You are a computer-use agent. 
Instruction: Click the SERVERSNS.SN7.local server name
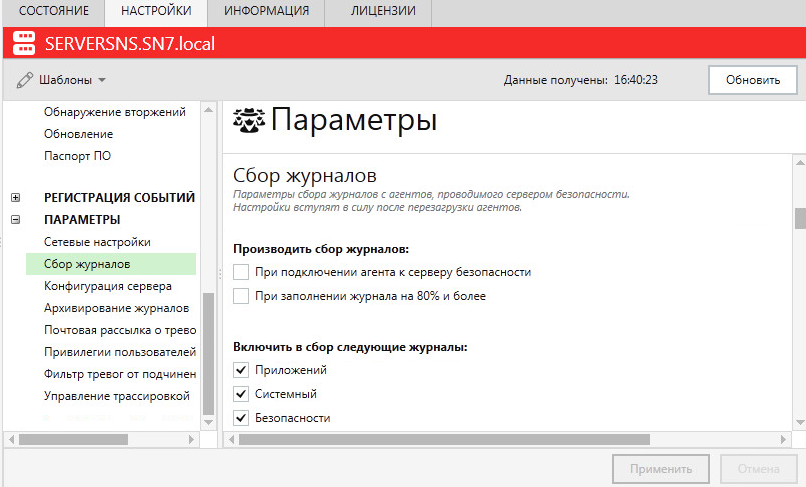pos(130,43)
